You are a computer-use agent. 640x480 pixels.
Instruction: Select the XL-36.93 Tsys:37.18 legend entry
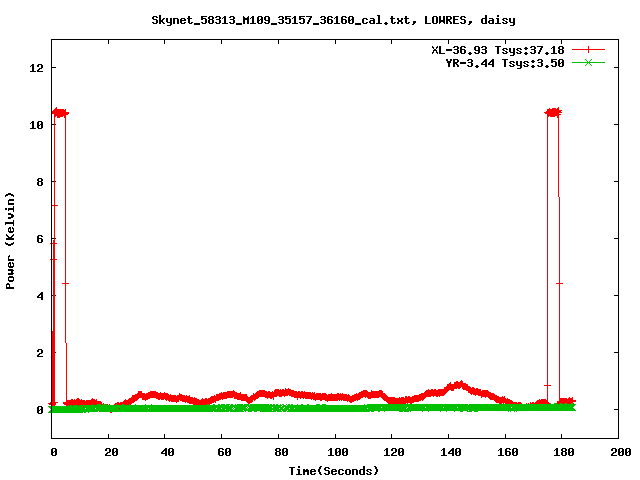(x=498, y=50)
